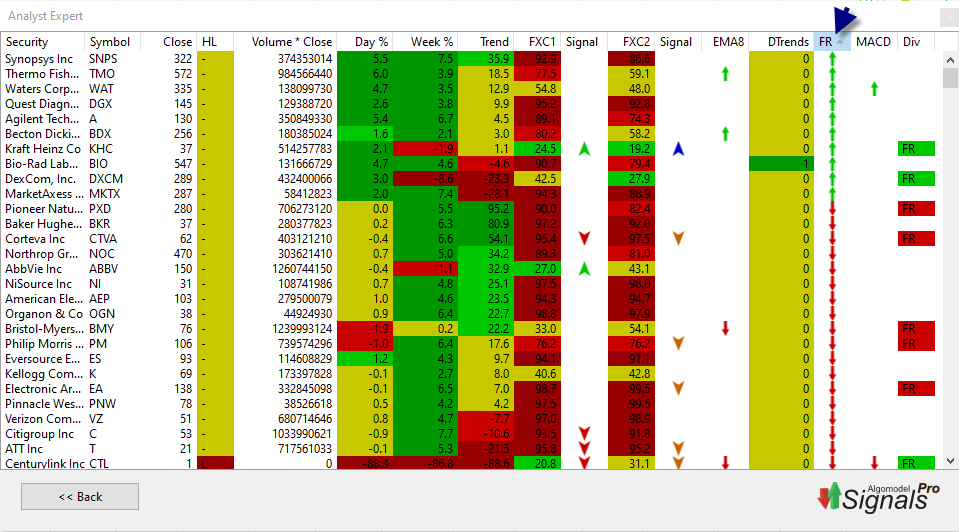Image resolution: width=959 pixels, height=532 pixels.
Task: Click the orange Signal arrow in Corteva row
Action: (678, 238)
